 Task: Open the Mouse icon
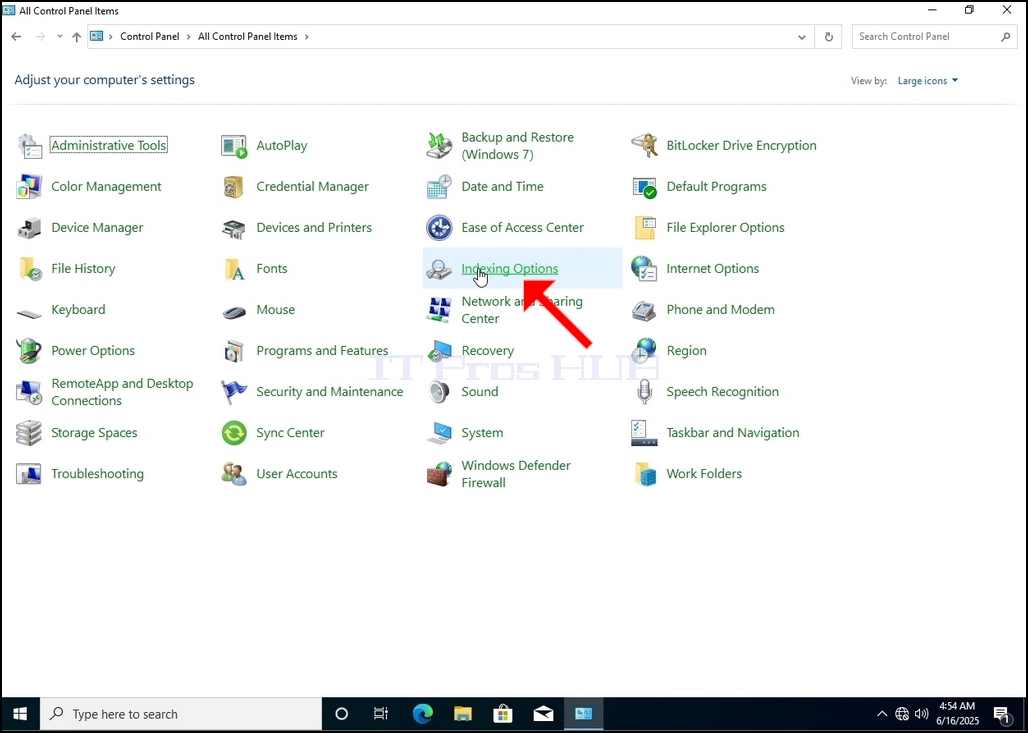coord(234,311)
